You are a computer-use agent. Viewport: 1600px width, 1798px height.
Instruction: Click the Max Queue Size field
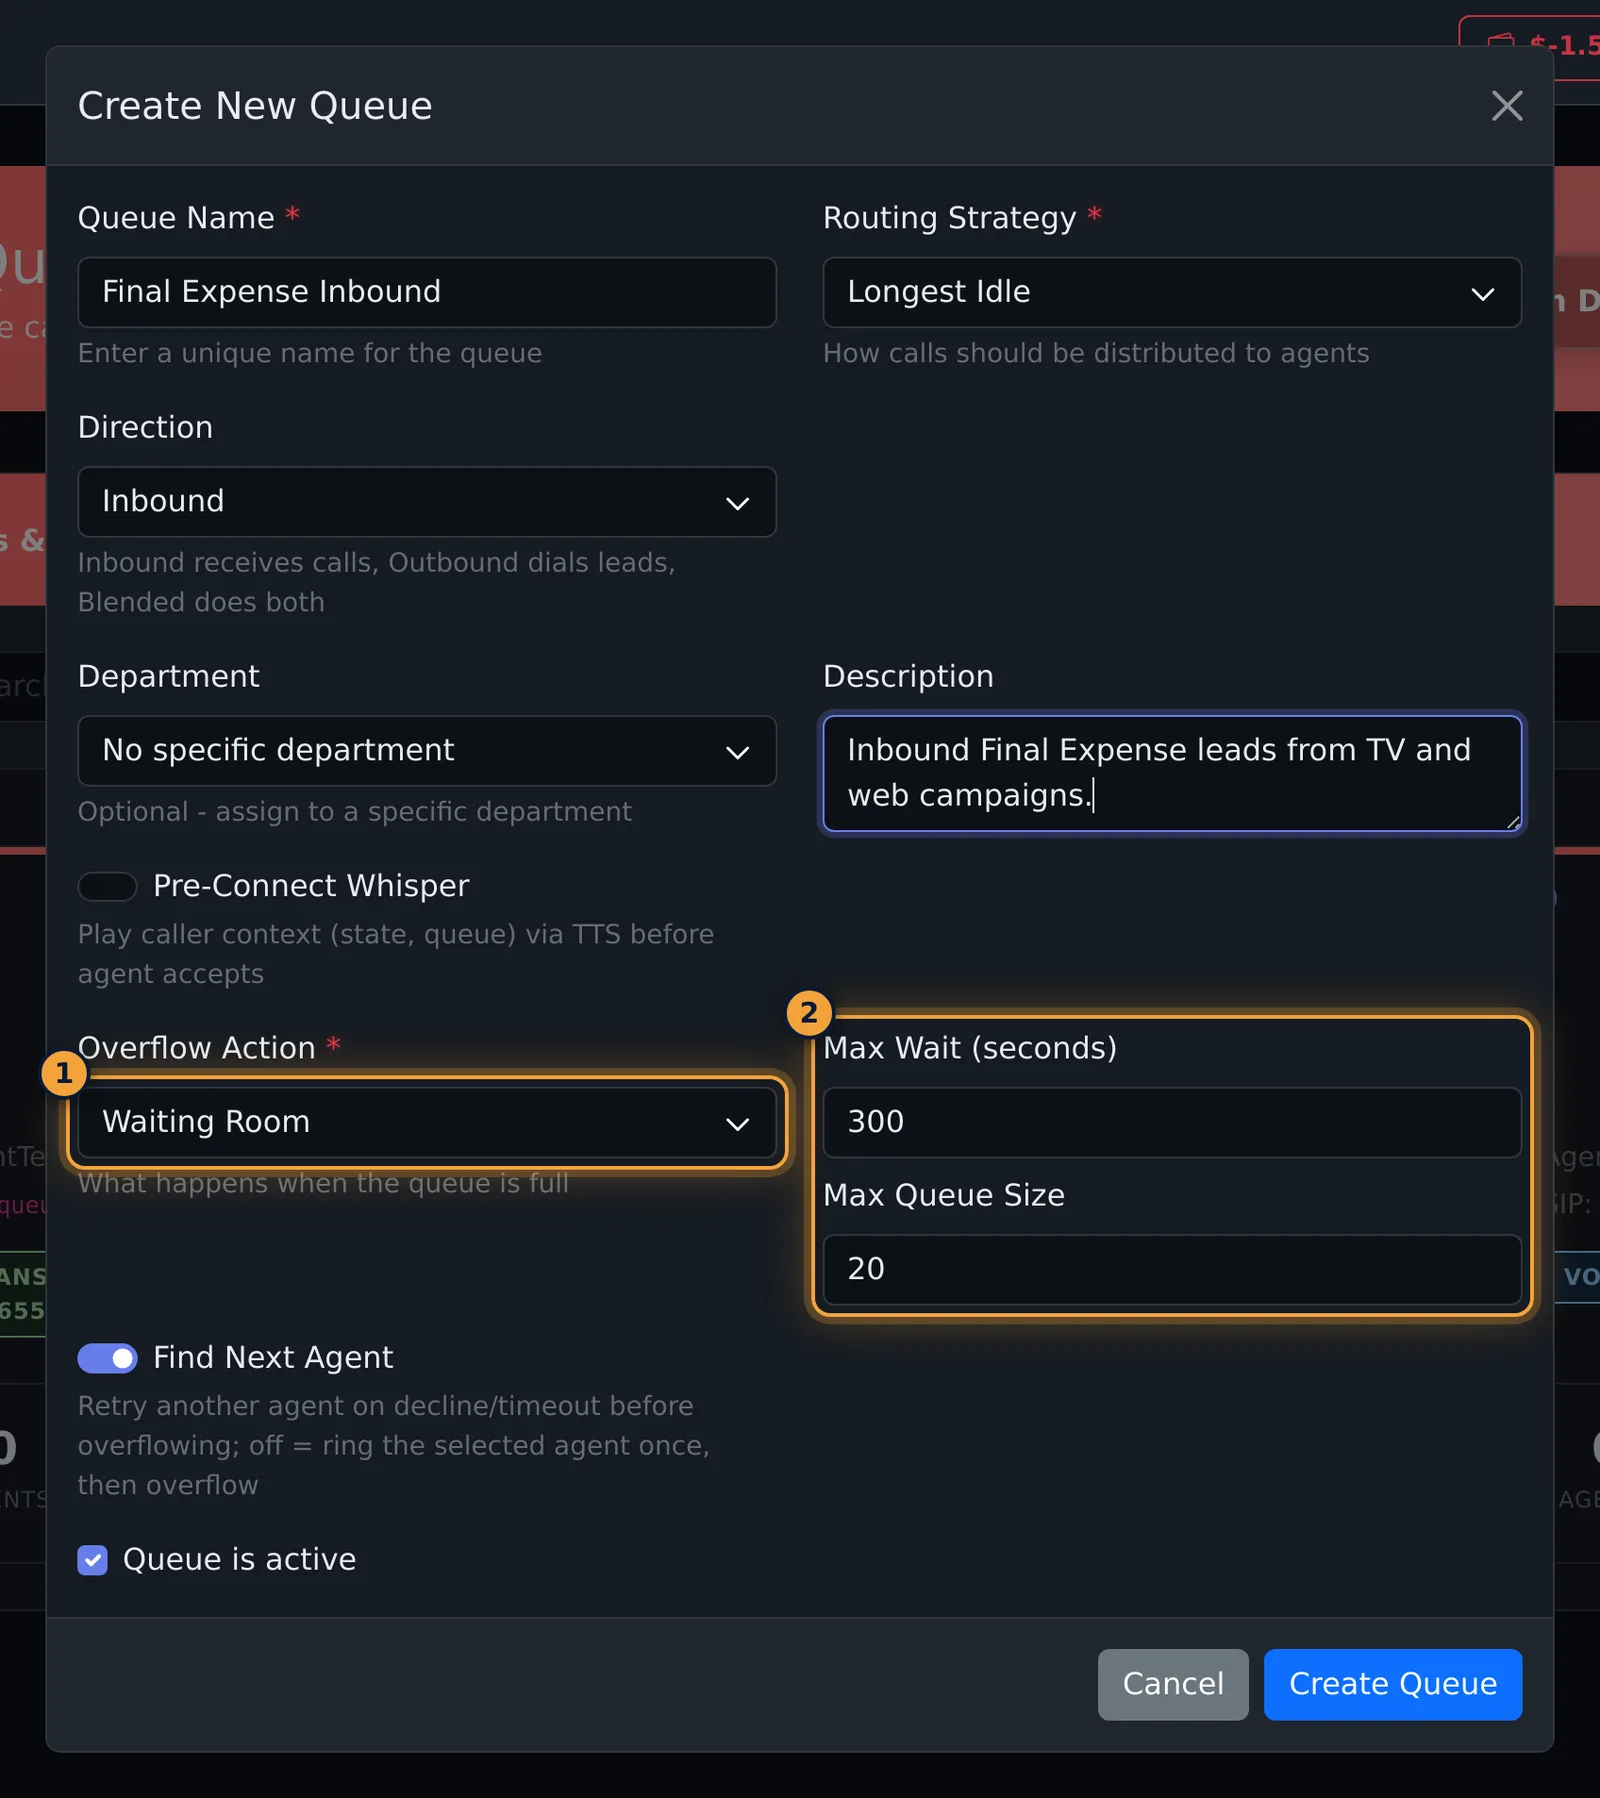(1172, 1269)
